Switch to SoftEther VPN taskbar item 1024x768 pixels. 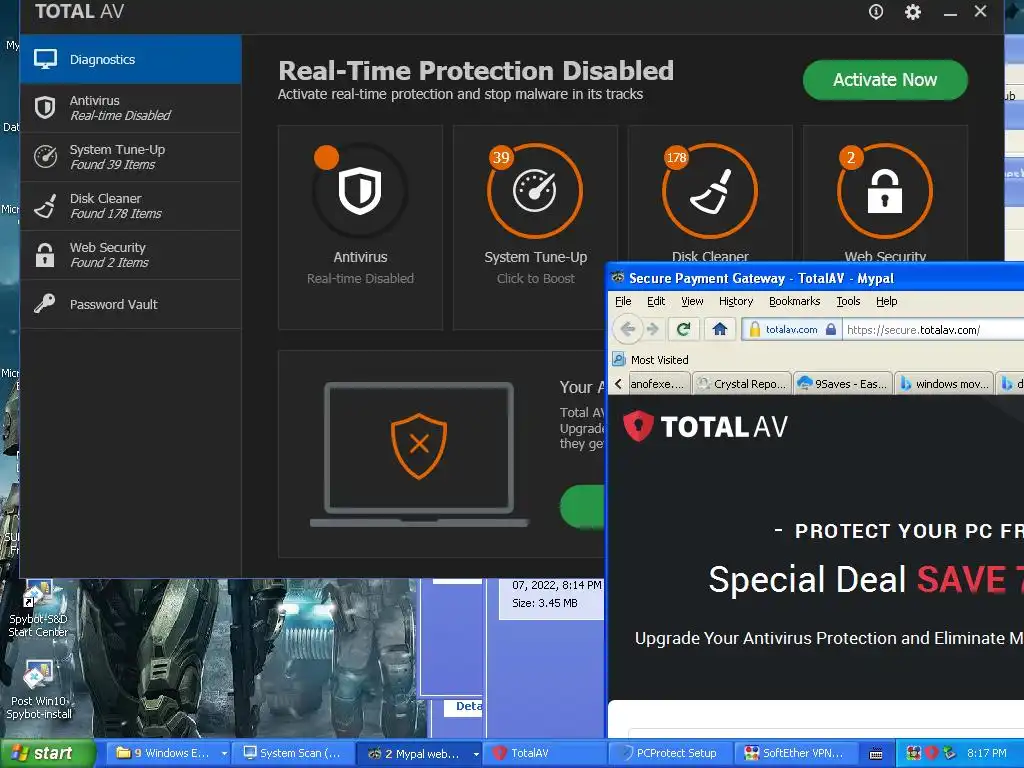pos(795,753)
